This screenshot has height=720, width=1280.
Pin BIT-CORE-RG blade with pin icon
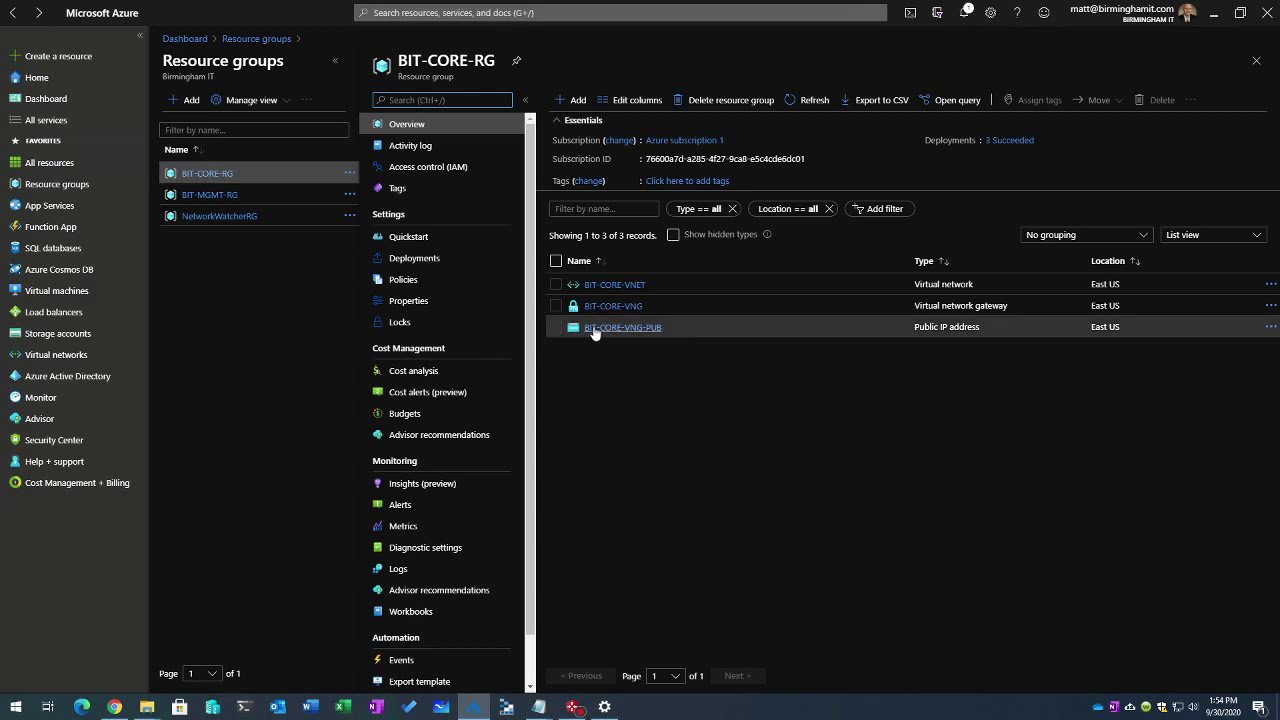516,61
